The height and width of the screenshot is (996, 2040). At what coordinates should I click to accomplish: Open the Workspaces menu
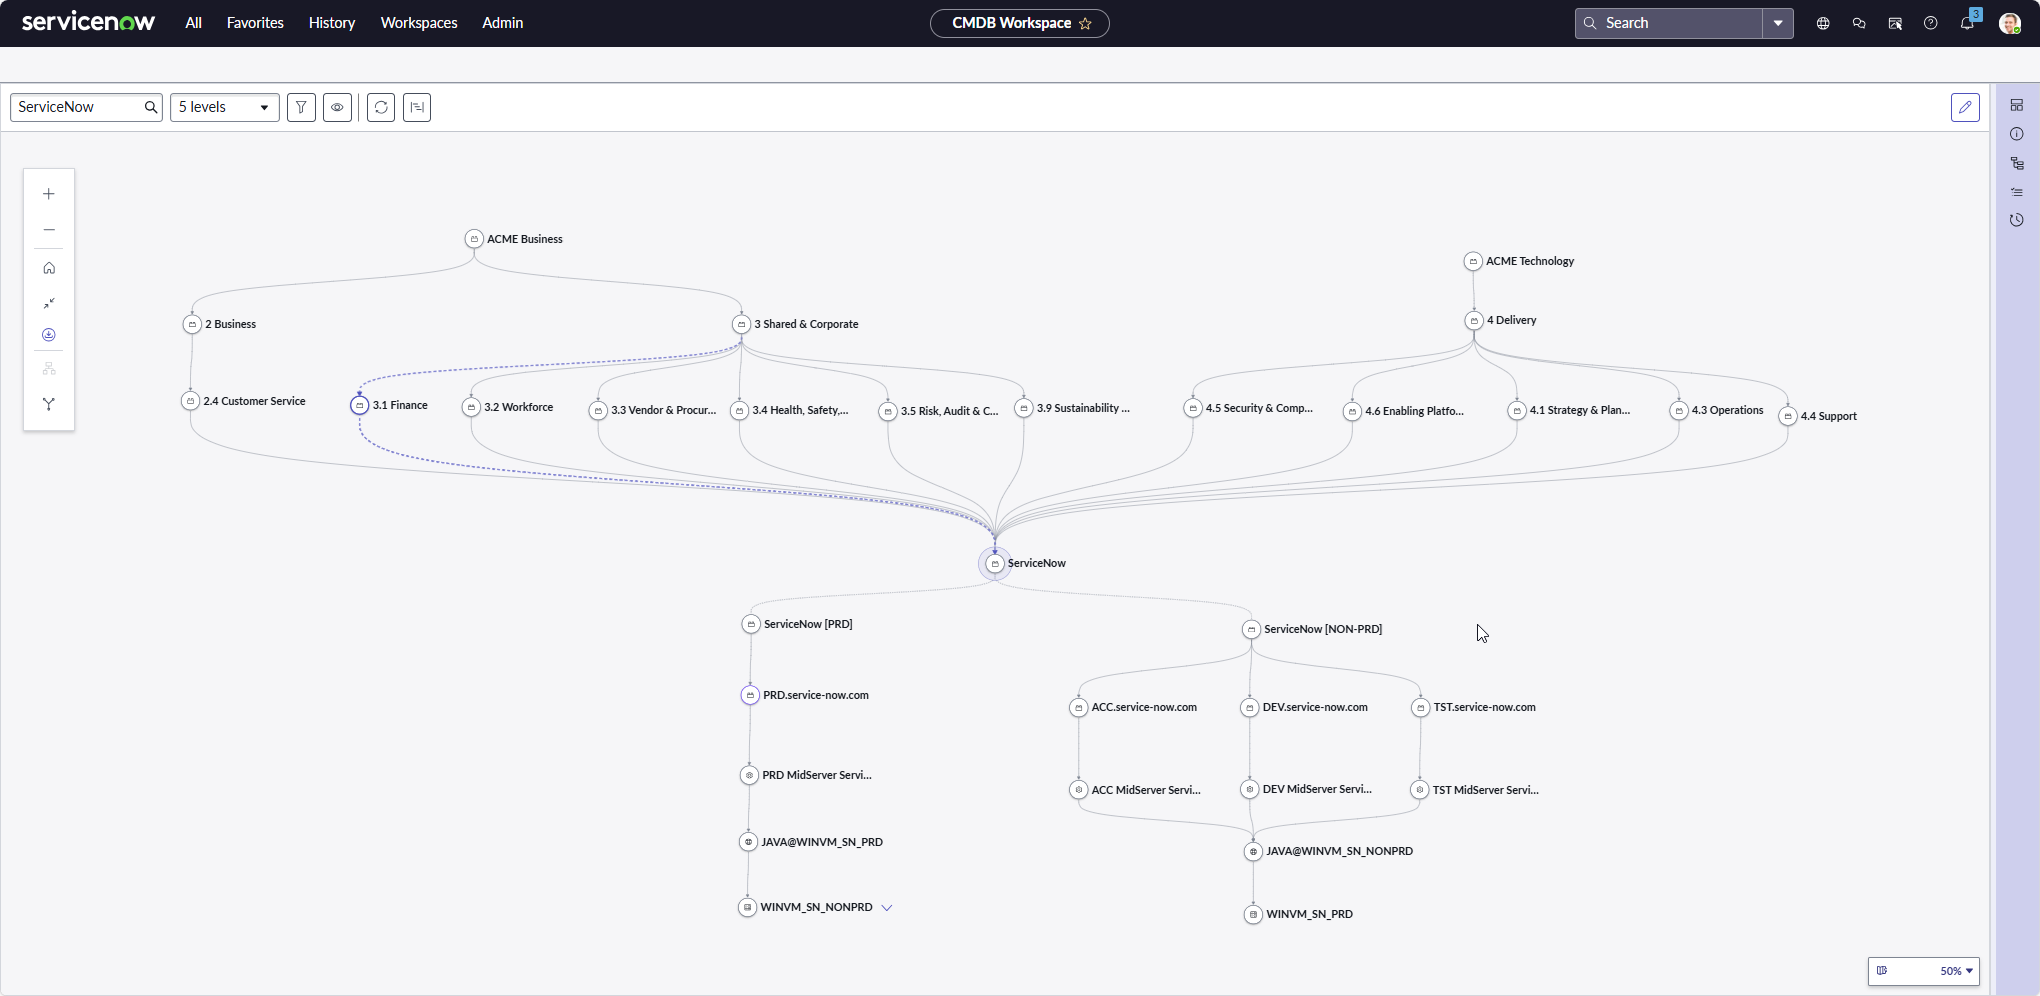pyautogui.click(x=419, y=23)
